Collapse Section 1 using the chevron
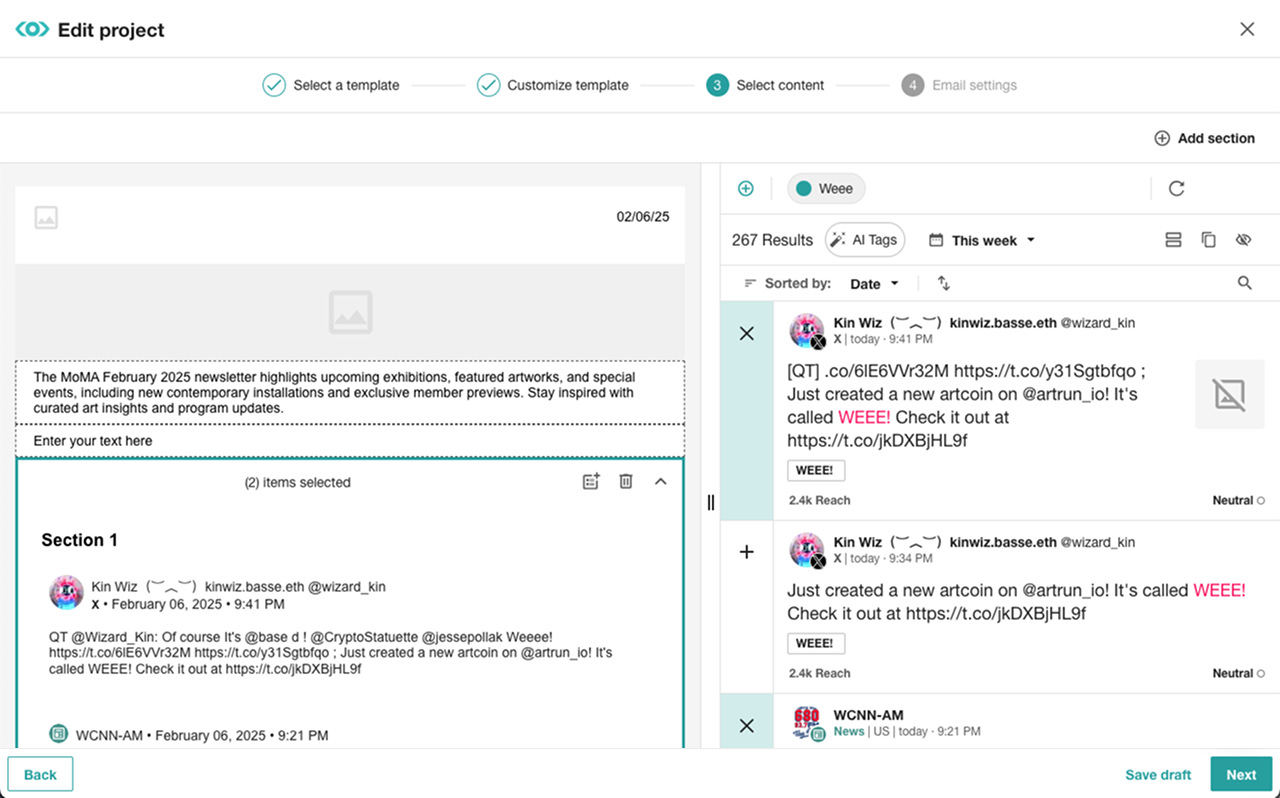 pyautogui.click(x=660, y=482)
